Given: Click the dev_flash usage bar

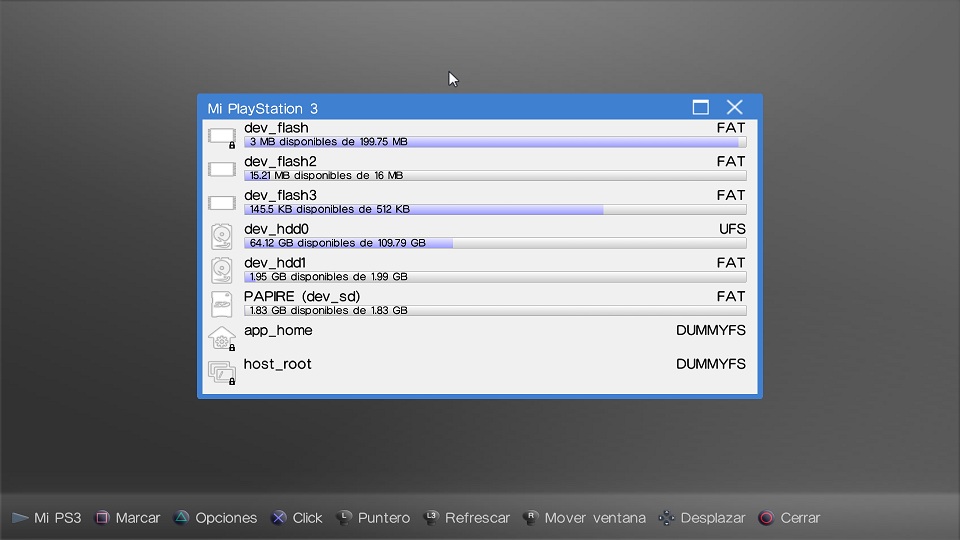Looking at the screenshot, I should tap(495, 141).
